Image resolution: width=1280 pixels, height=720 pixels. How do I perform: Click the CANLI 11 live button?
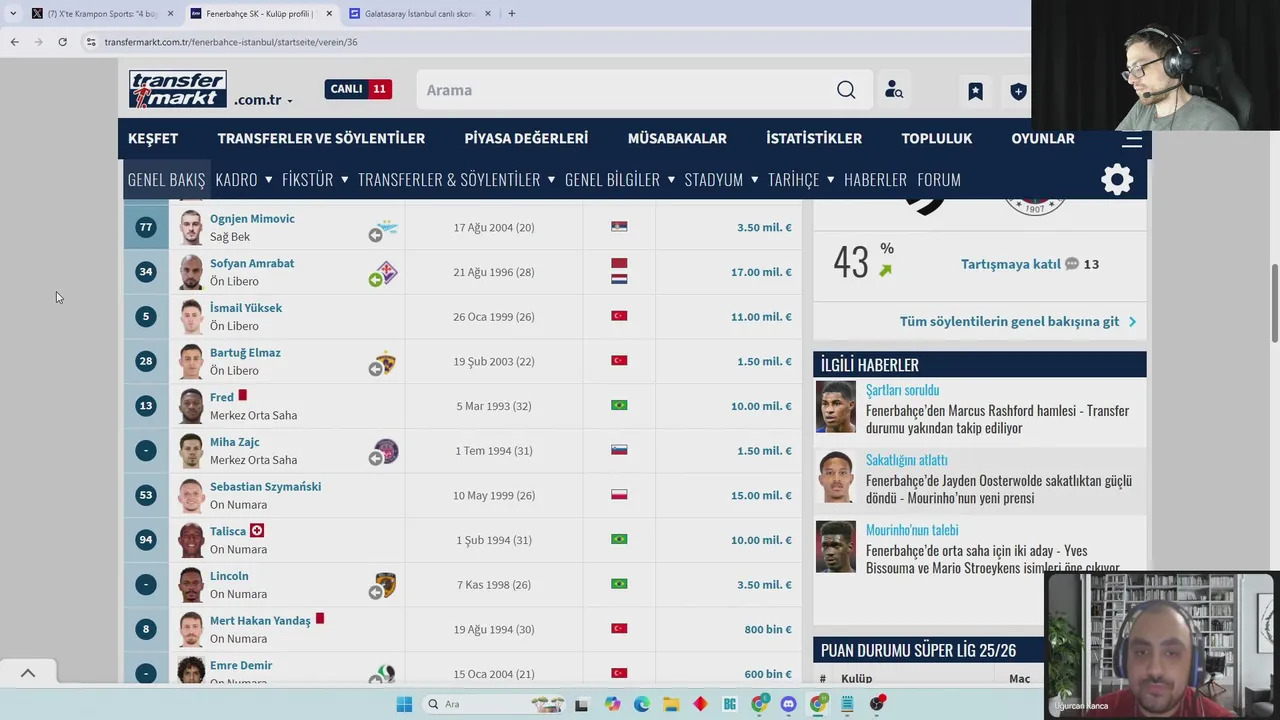(x=358, y=89)
